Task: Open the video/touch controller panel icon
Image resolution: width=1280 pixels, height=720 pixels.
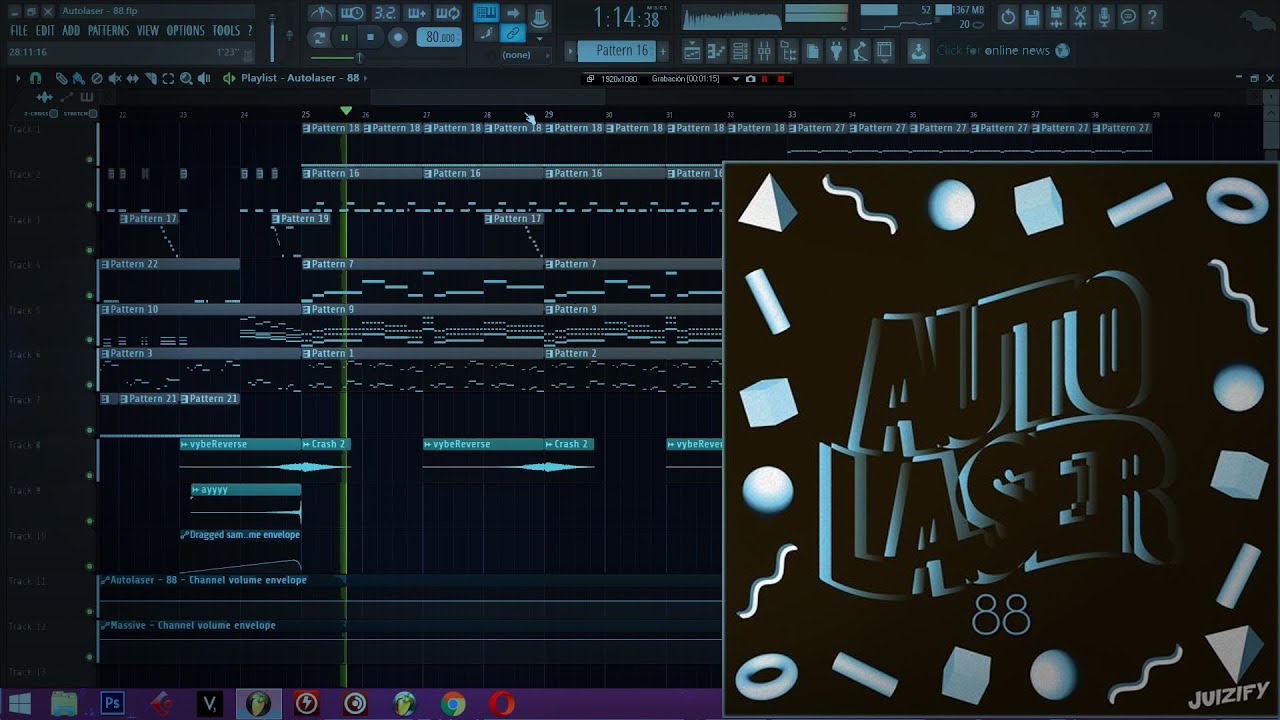Action: (x=884, y=50)
